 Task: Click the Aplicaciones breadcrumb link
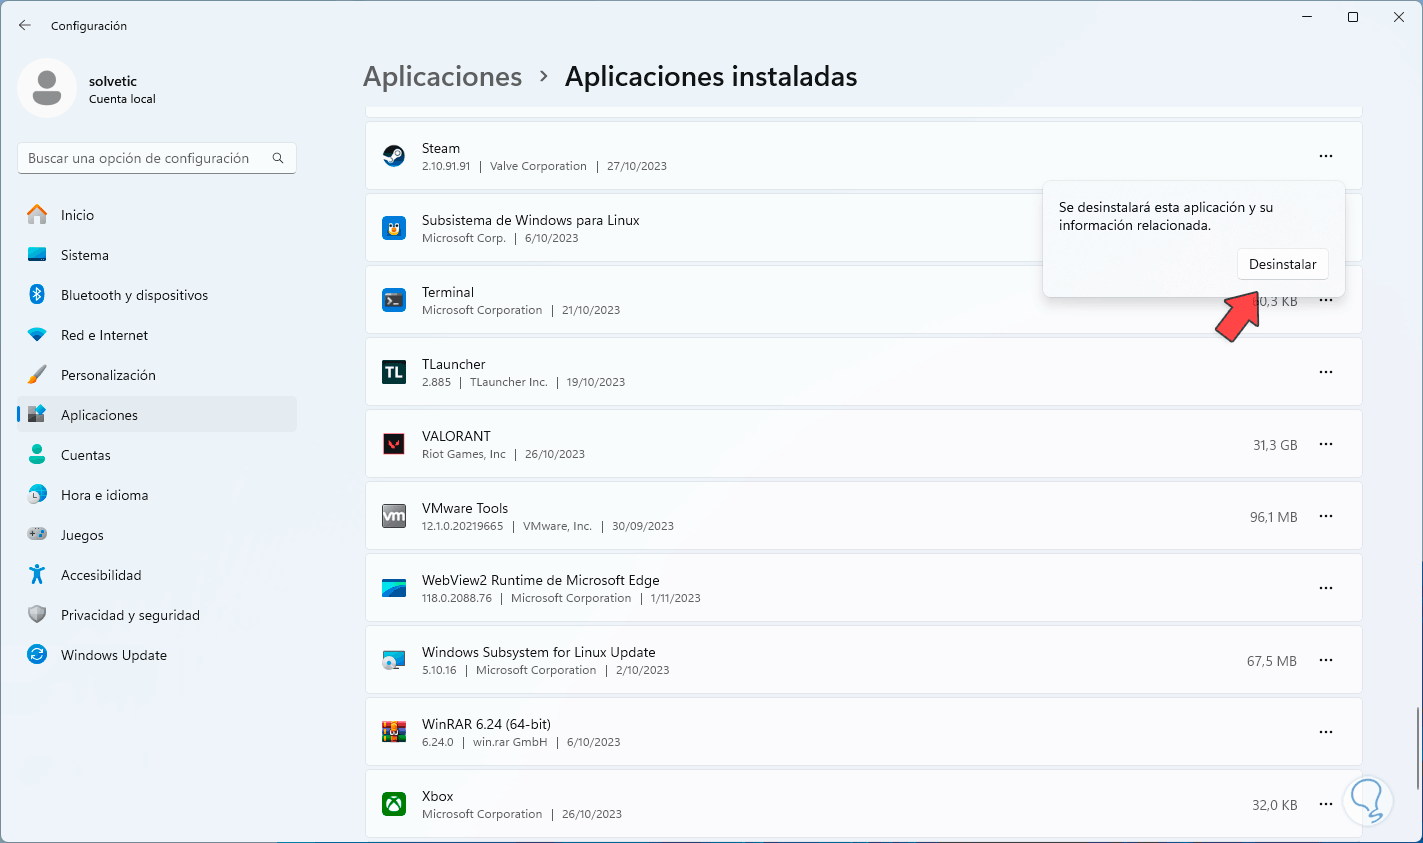(443, 77)
